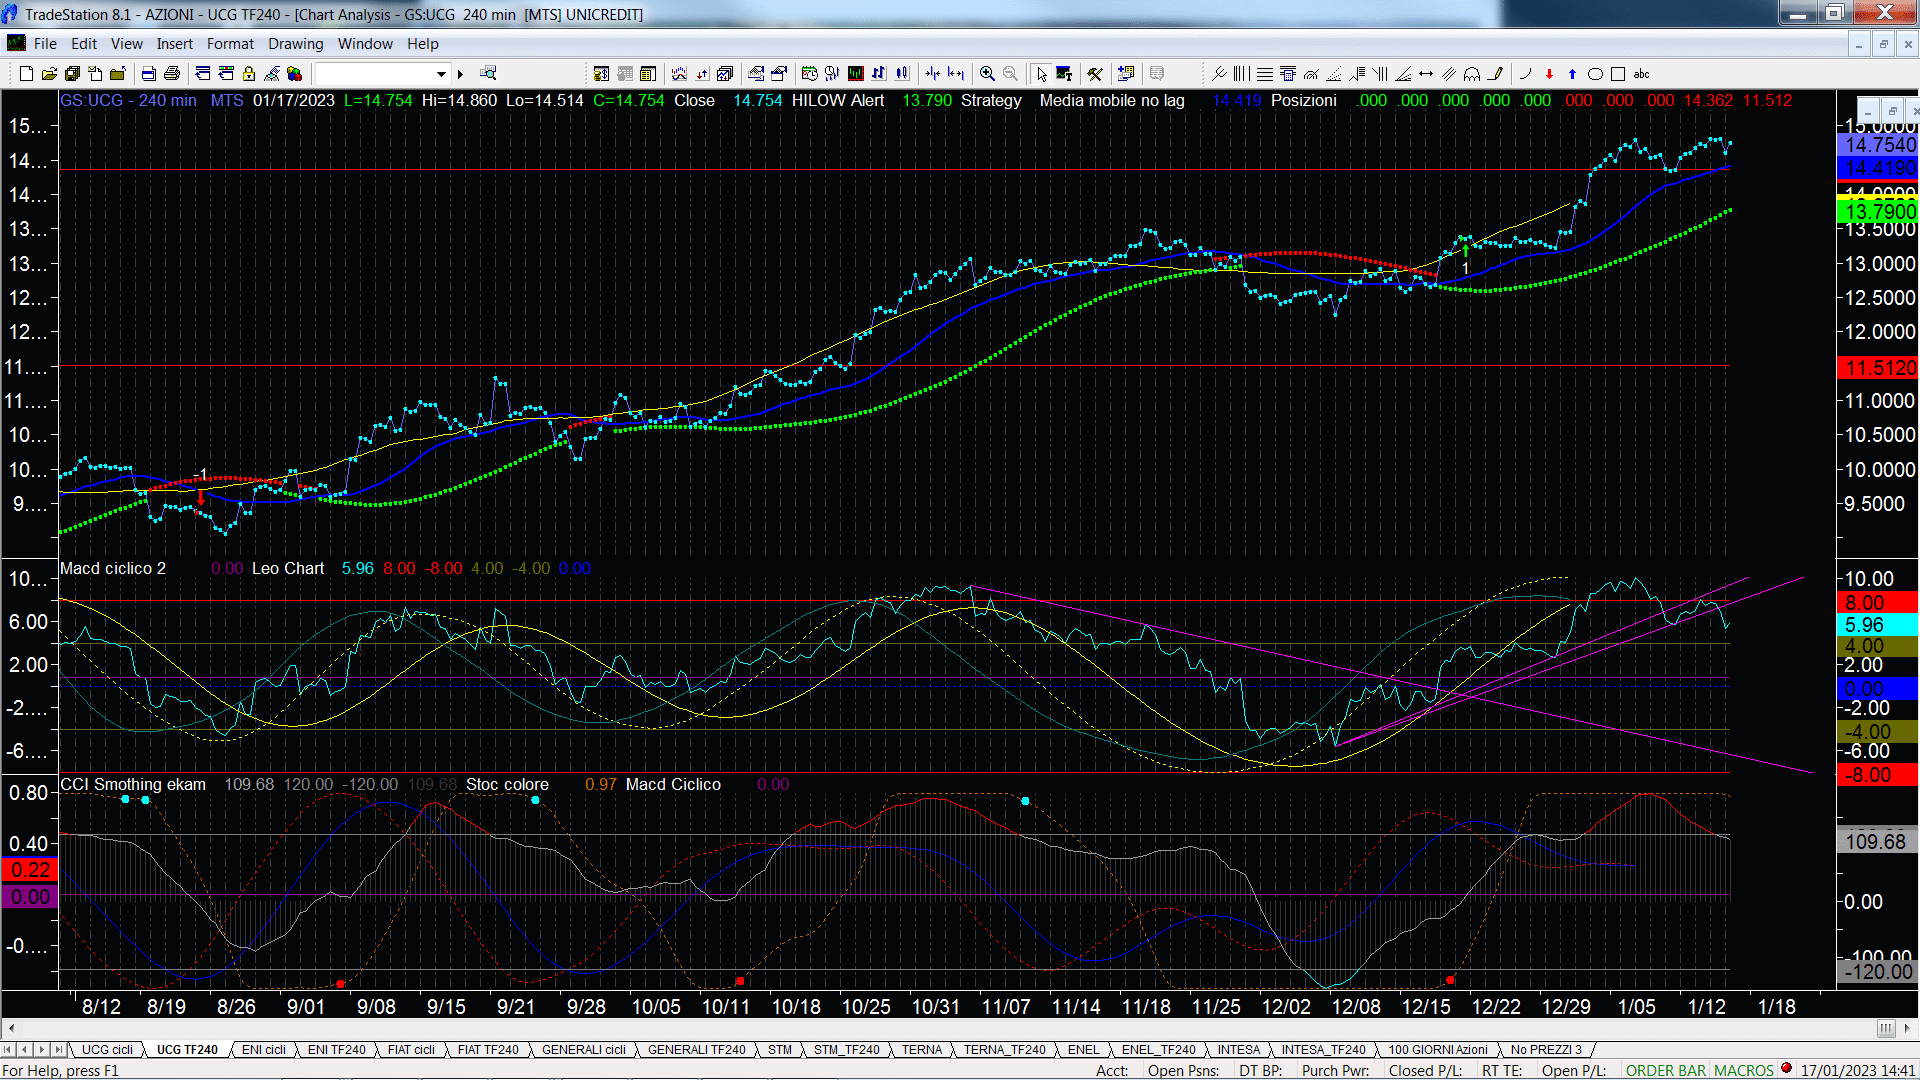1920x1080 pixels.
Task: Click the GS:UCG - 240 min label
Action: tap(128, 100)
